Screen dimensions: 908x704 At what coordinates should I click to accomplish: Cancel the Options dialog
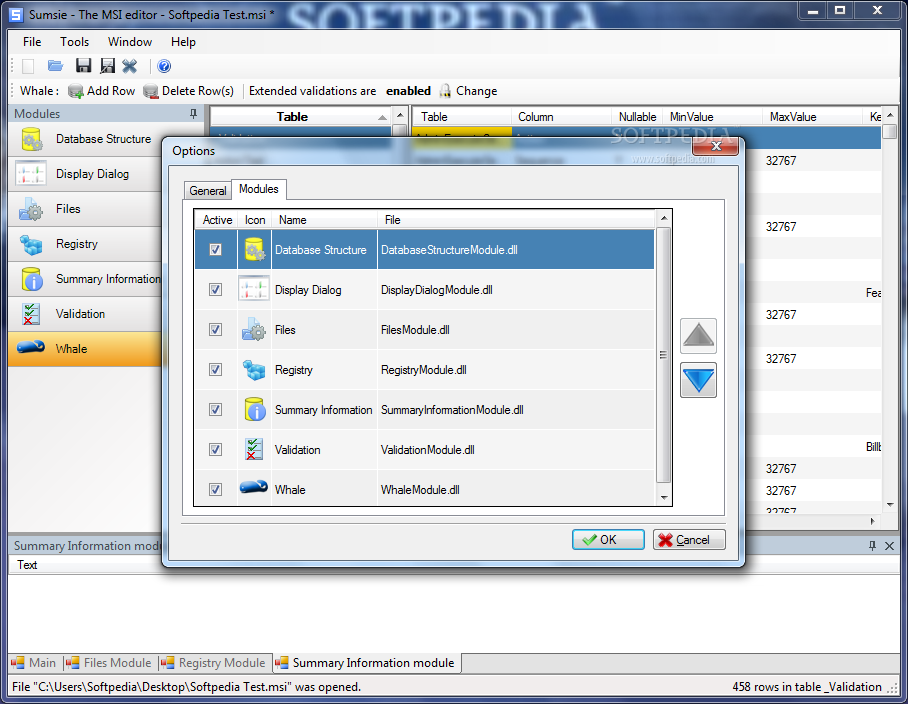689,540
